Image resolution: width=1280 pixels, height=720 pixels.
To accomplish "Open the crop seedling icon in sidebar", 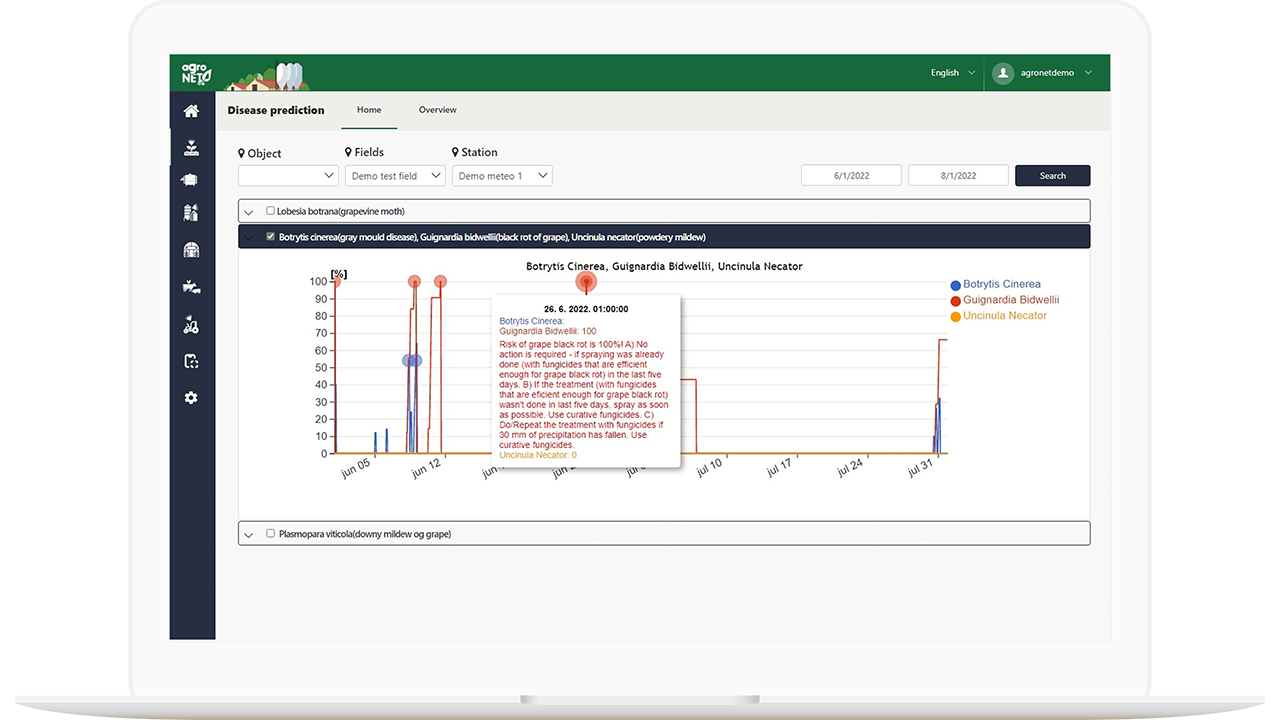I will click(191, 148).
